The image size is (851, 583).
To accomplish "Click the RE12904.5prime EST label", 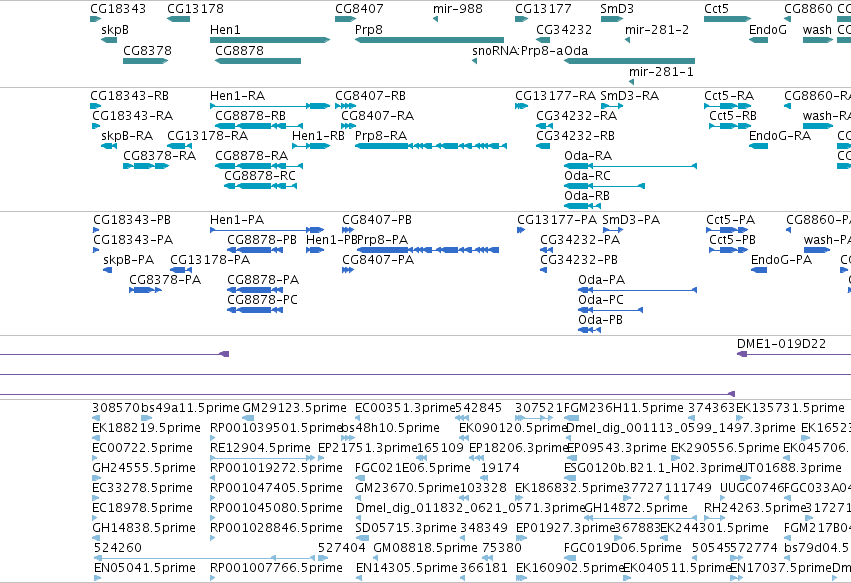I will (x=261, y=448).
